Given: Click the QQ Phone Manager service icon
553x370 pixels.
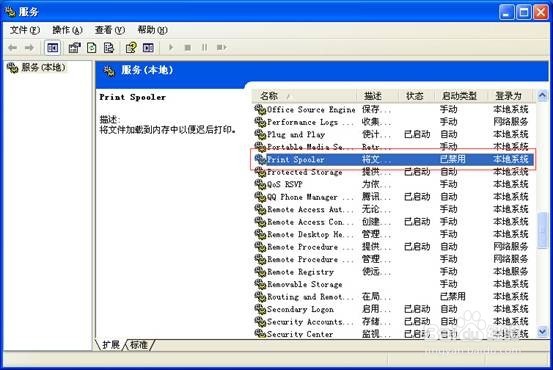Looking at the screenshot, I should point(260,197).
